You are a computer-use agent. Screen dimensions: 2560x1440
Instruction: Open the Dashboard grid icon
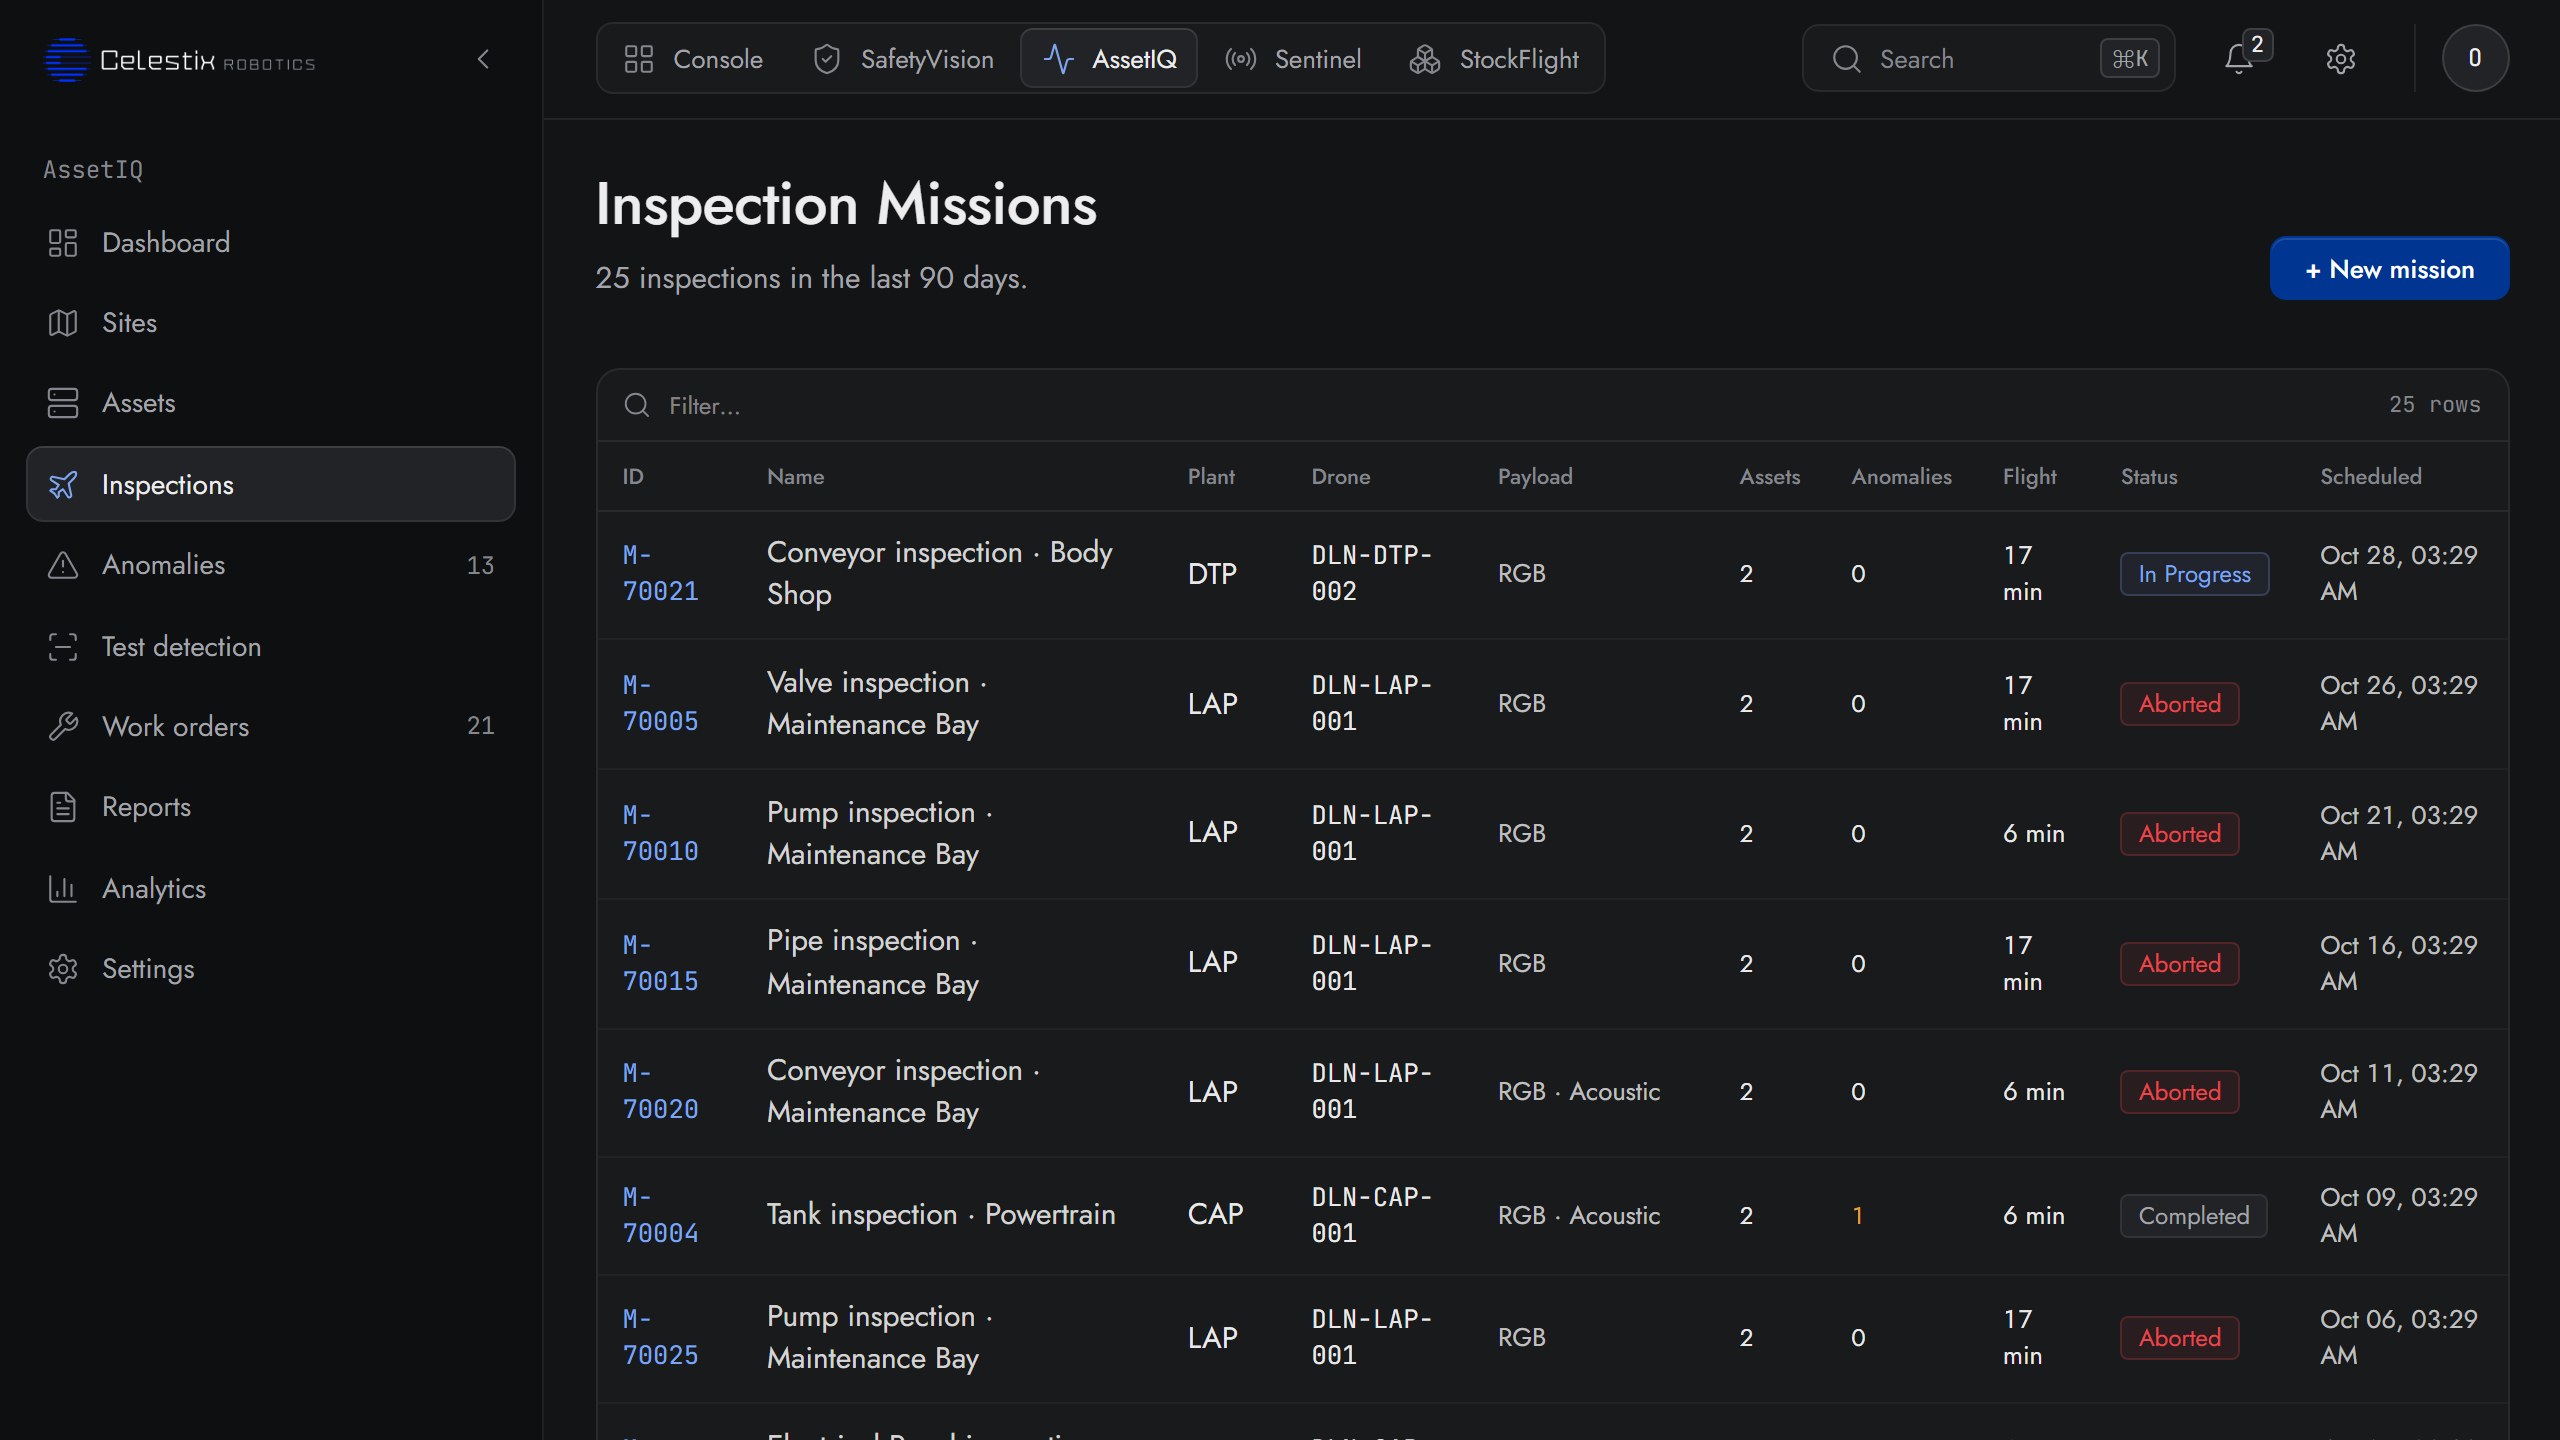pos(63,243)
